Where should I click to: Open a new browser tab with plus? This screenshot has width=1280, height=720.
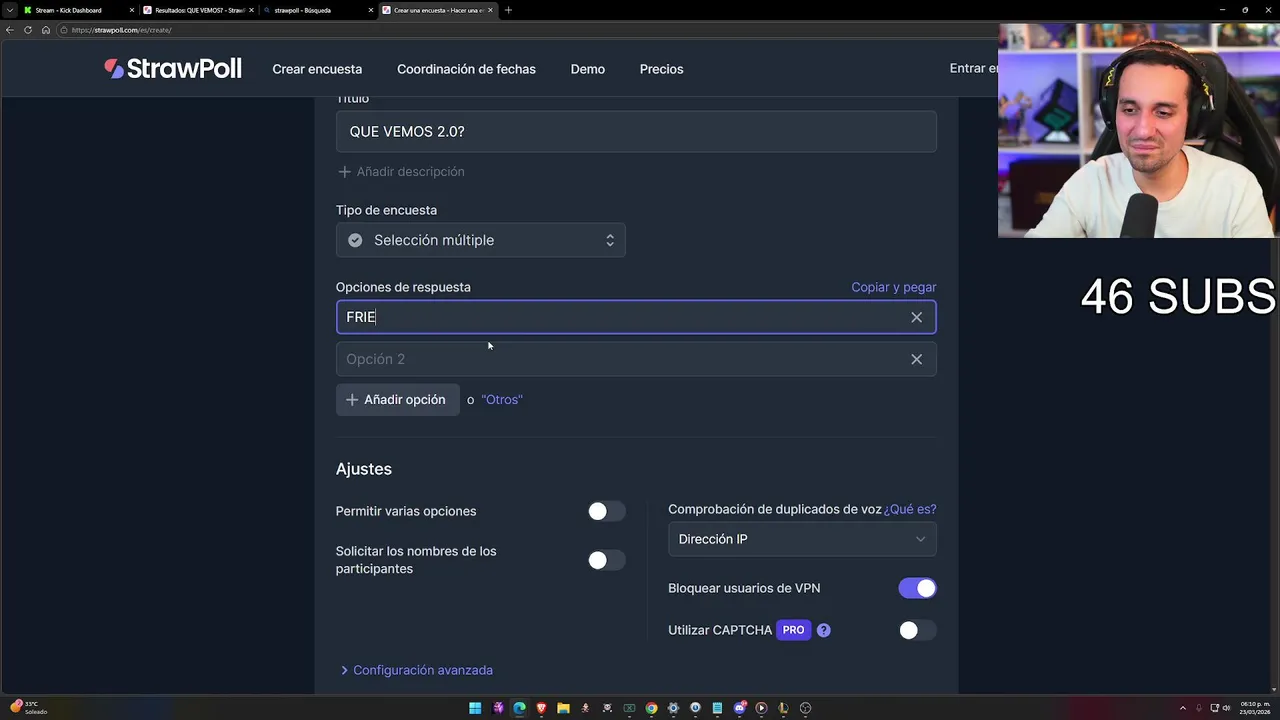tap(508, 10)
